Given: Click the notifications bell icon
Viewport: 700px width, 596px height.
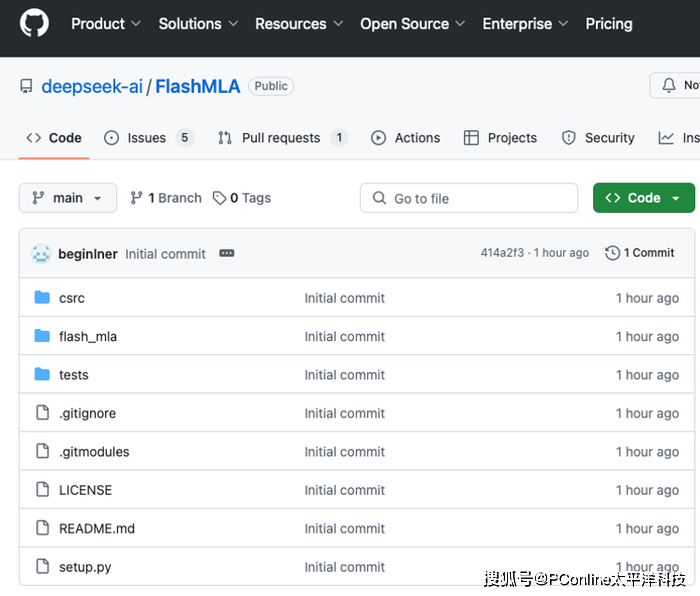Looking at the screenshot, I should 669,86.
